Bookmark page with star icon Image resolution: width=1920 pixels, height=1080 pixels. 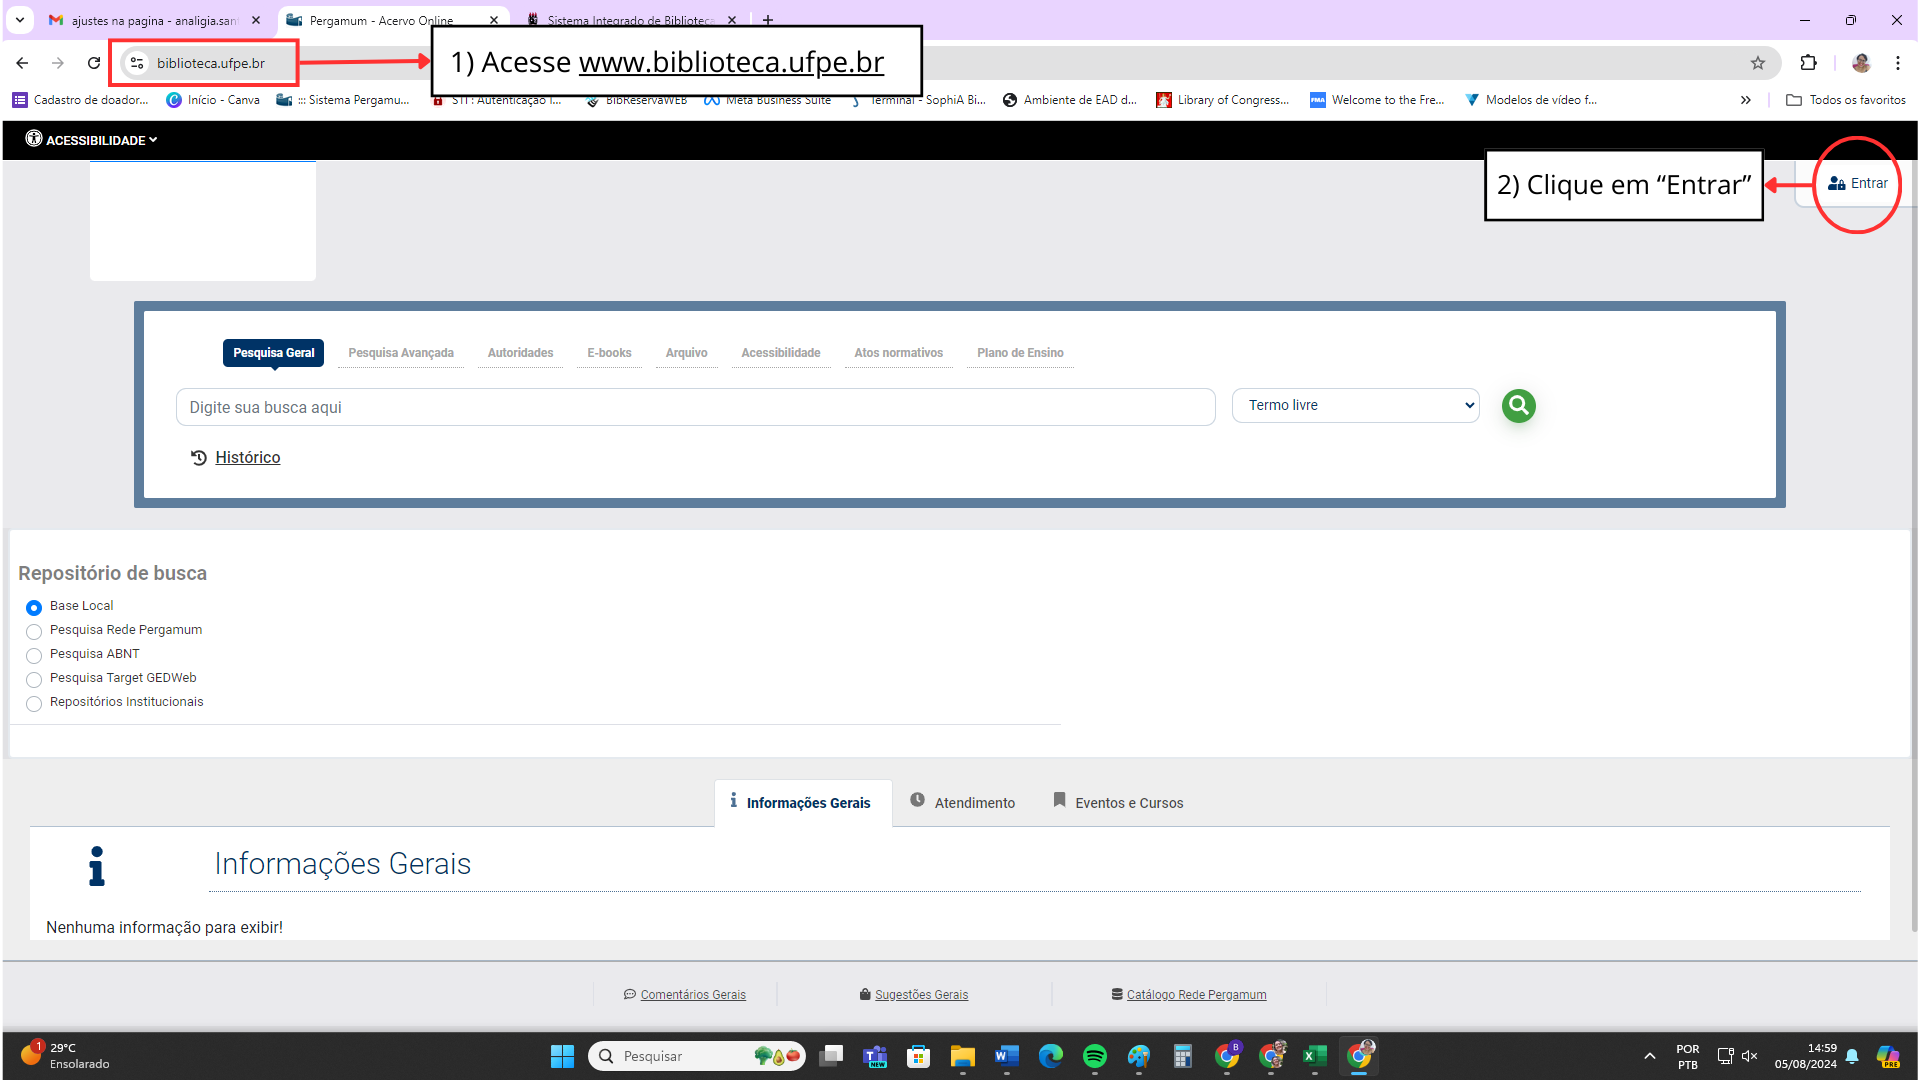(1758, 63)
